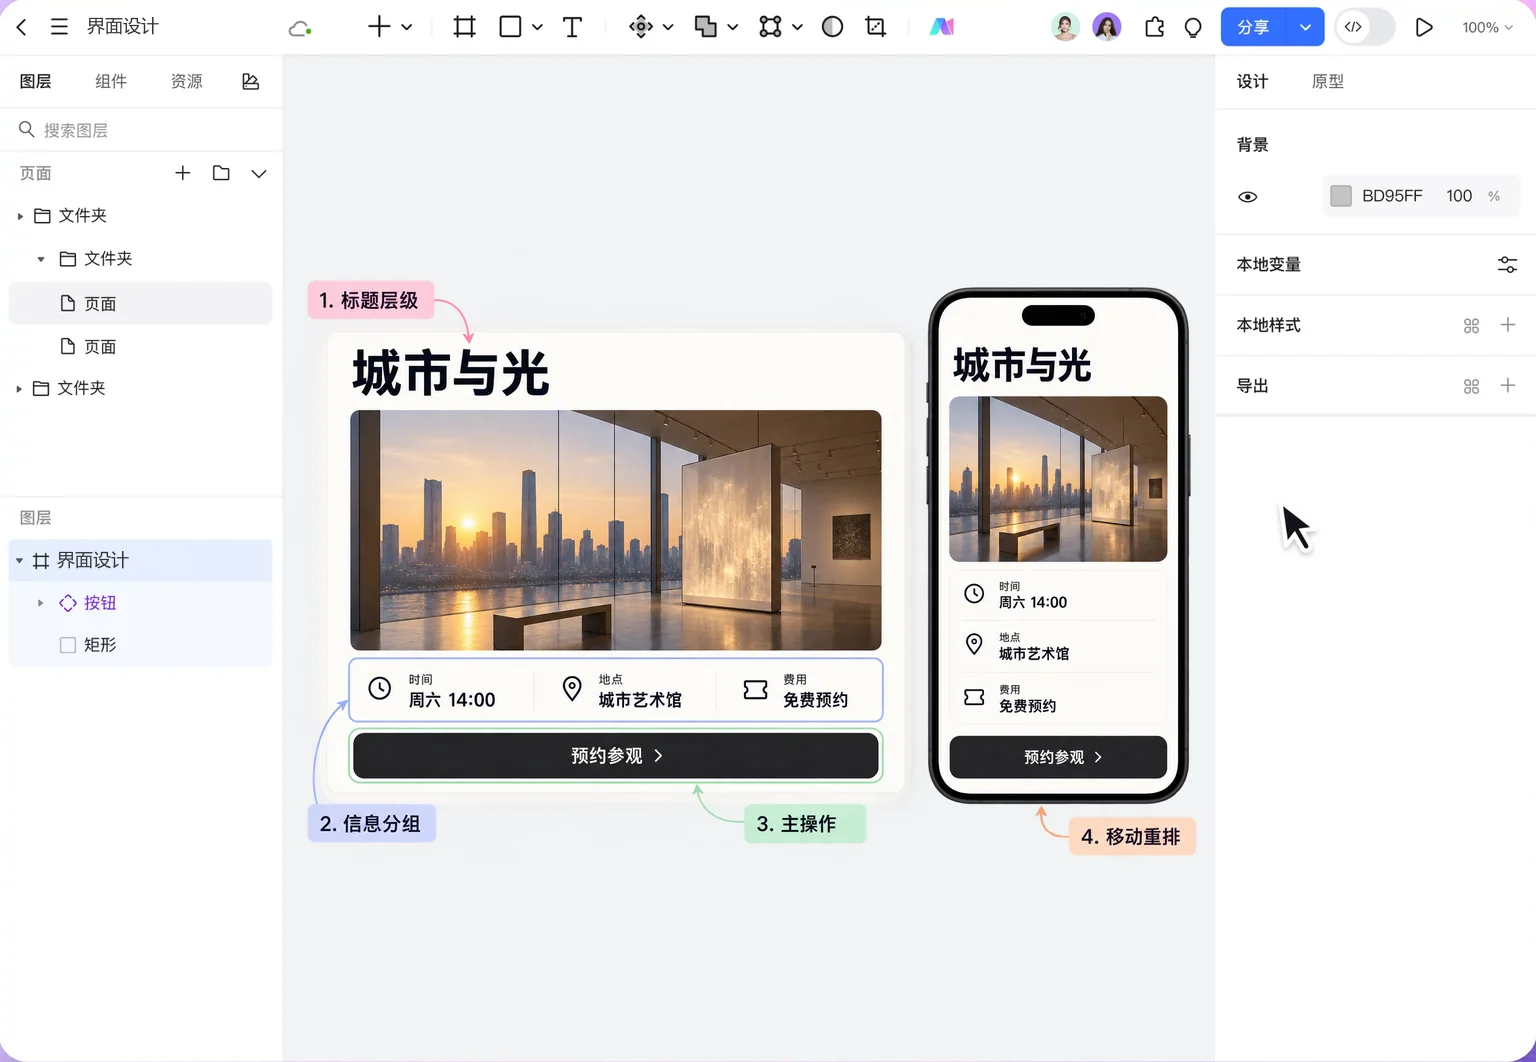Click the half-circle mask icon
The image size is (1536, 1062).
832,27
